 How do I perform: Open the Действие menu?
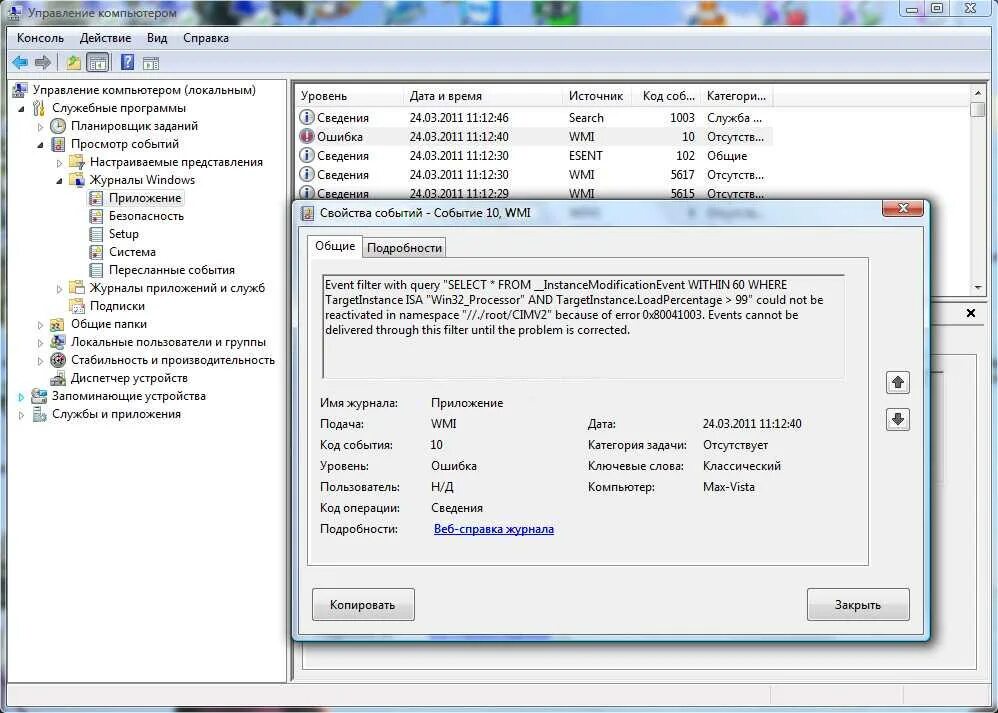pyautogui.click(x=105, y=38)
